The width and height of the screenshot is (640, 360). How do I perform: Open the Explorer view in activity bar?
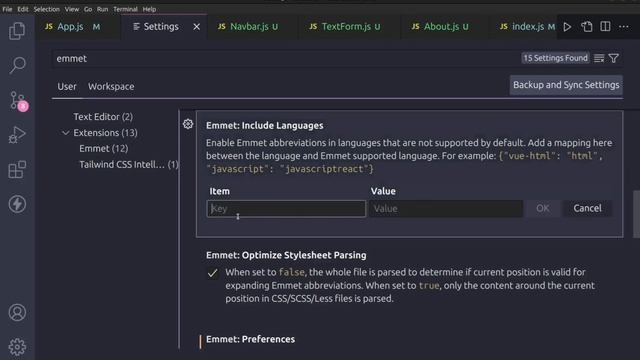(x=17, y=31)
